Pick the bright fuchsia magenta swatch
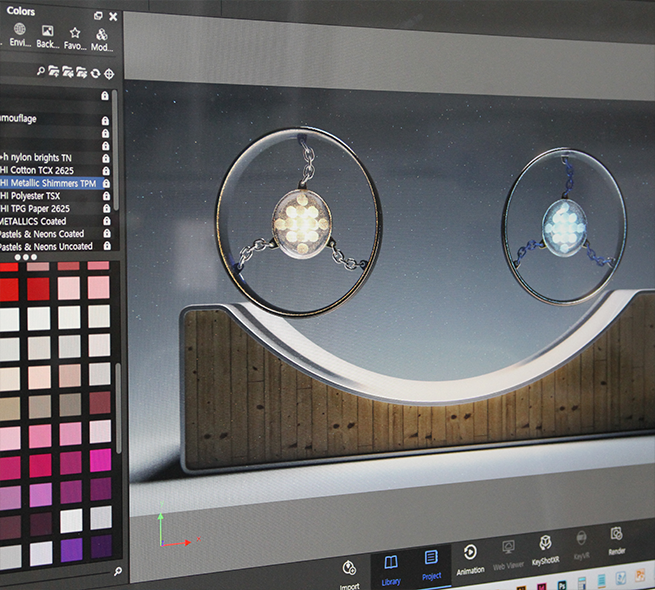Image resolution: width=655 pixels, height=590 pixels. (x=100, y=460)
